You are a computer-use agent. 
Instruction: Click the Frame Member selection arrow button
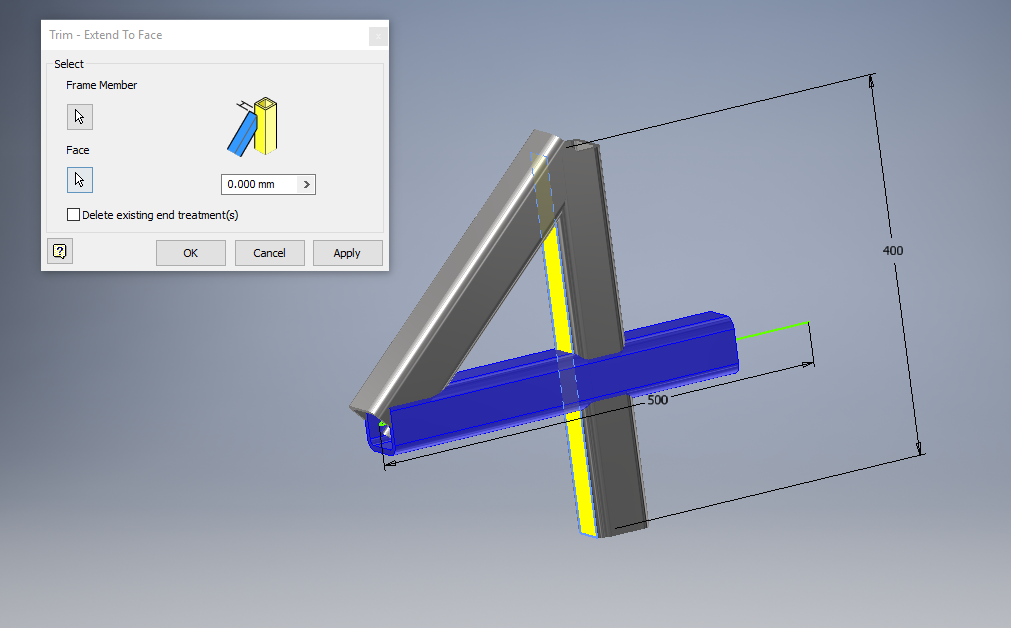pyautogui.click(x=80, y=117)
